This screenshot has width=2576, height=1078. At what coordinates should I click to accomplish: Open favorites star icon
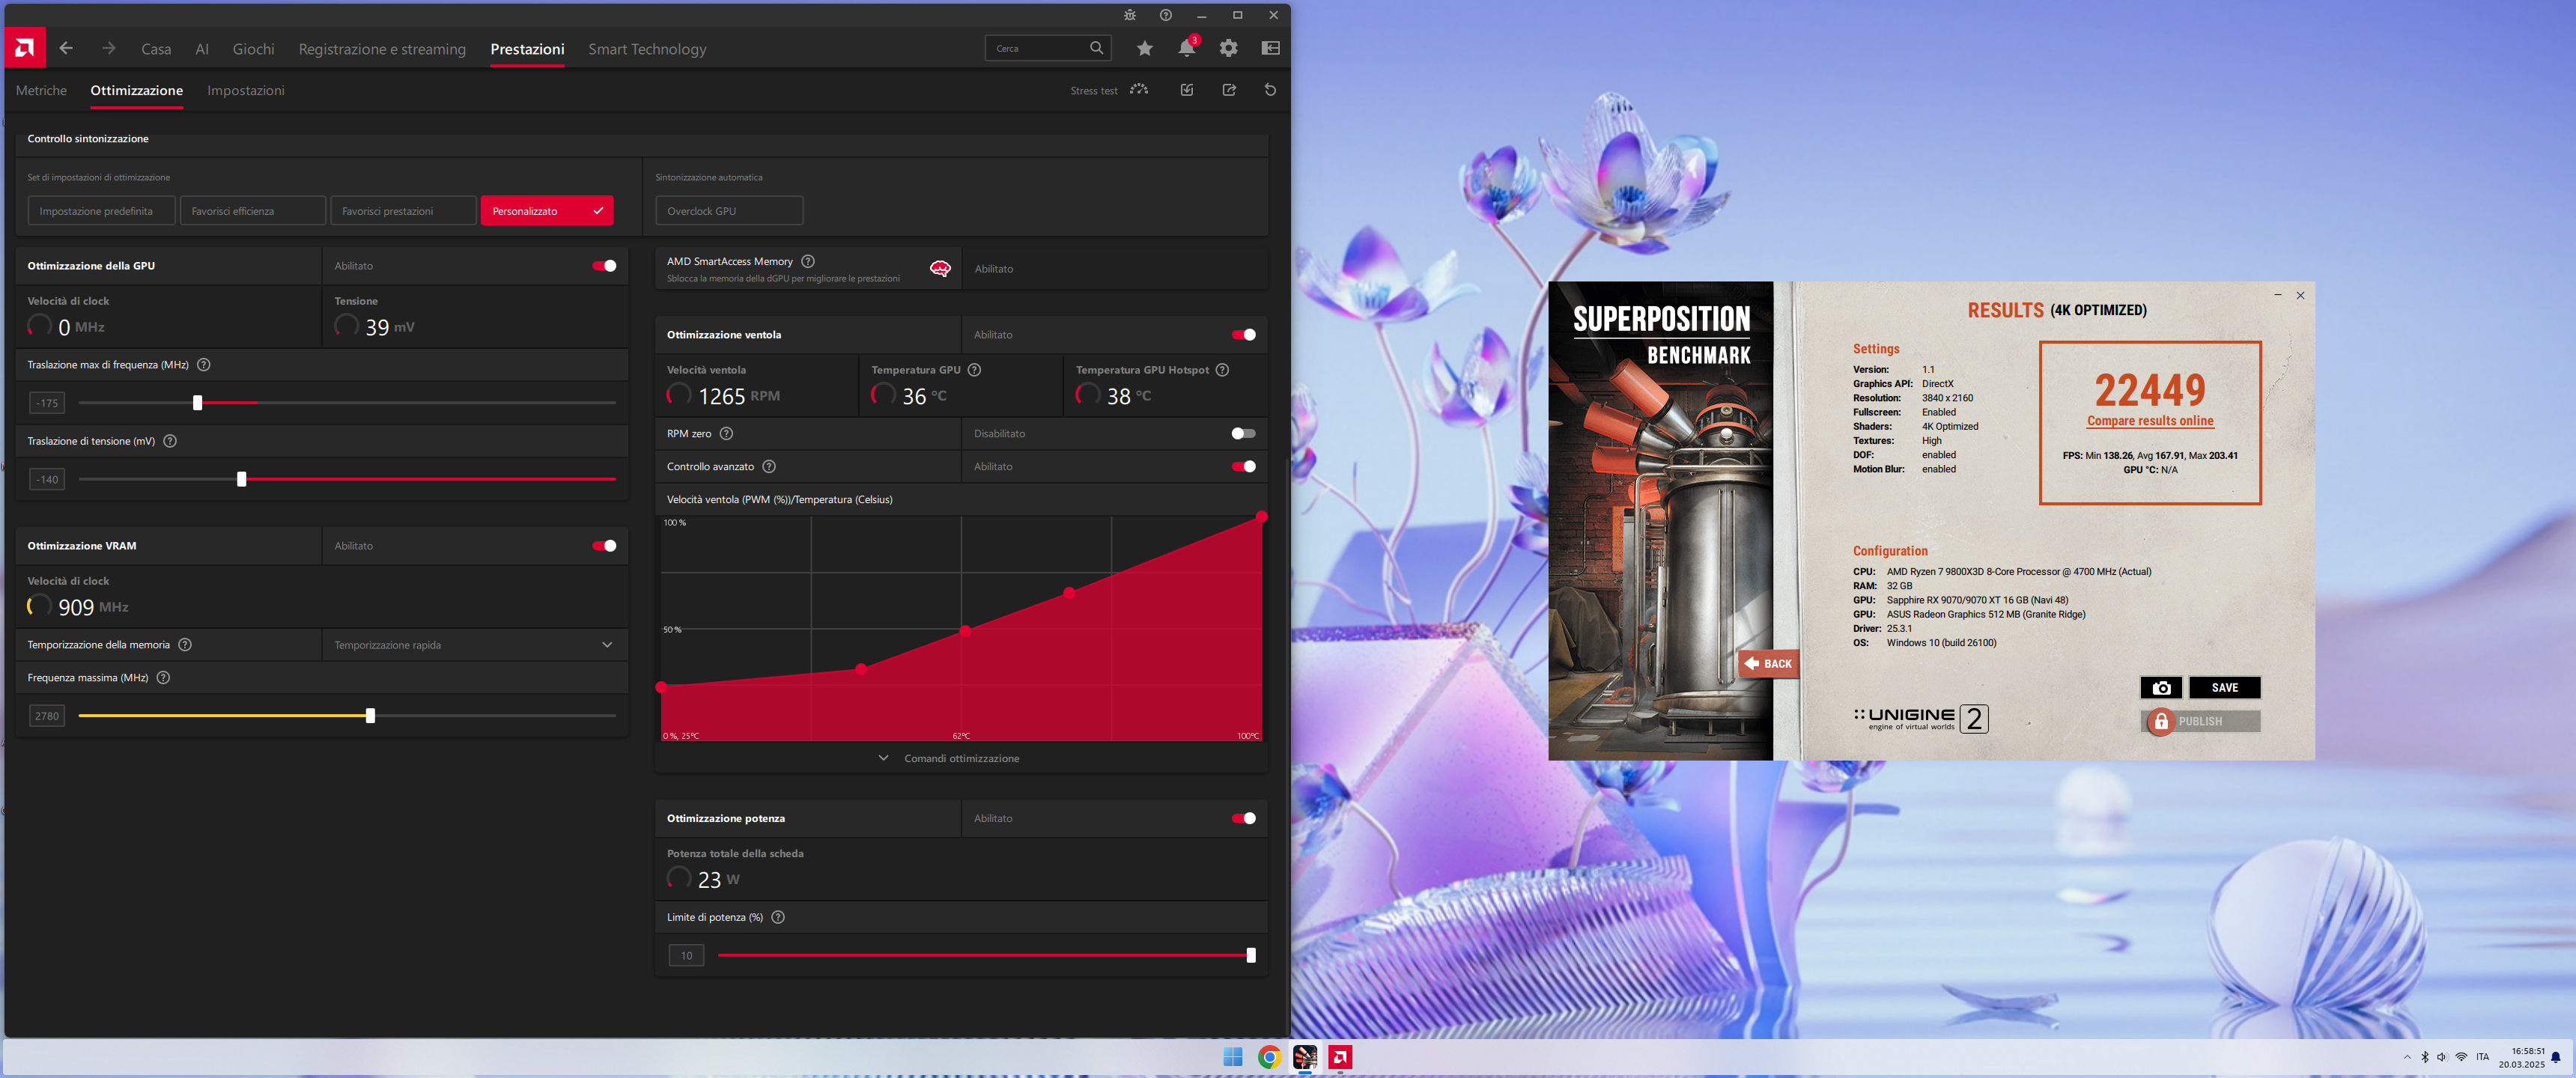click(x=1145, y=48)
